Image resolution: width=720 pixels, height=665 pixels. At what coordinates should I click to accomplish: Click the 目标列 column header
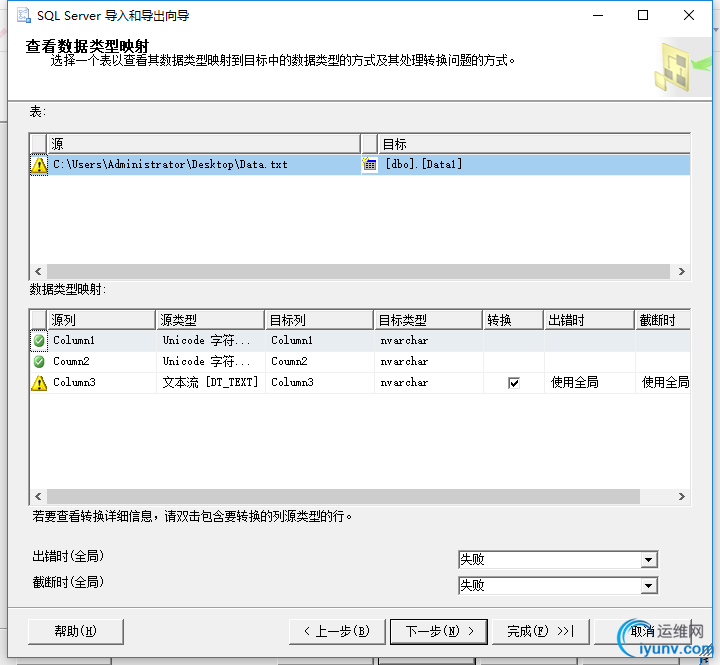pyautogui.click(x=320, y=320)
